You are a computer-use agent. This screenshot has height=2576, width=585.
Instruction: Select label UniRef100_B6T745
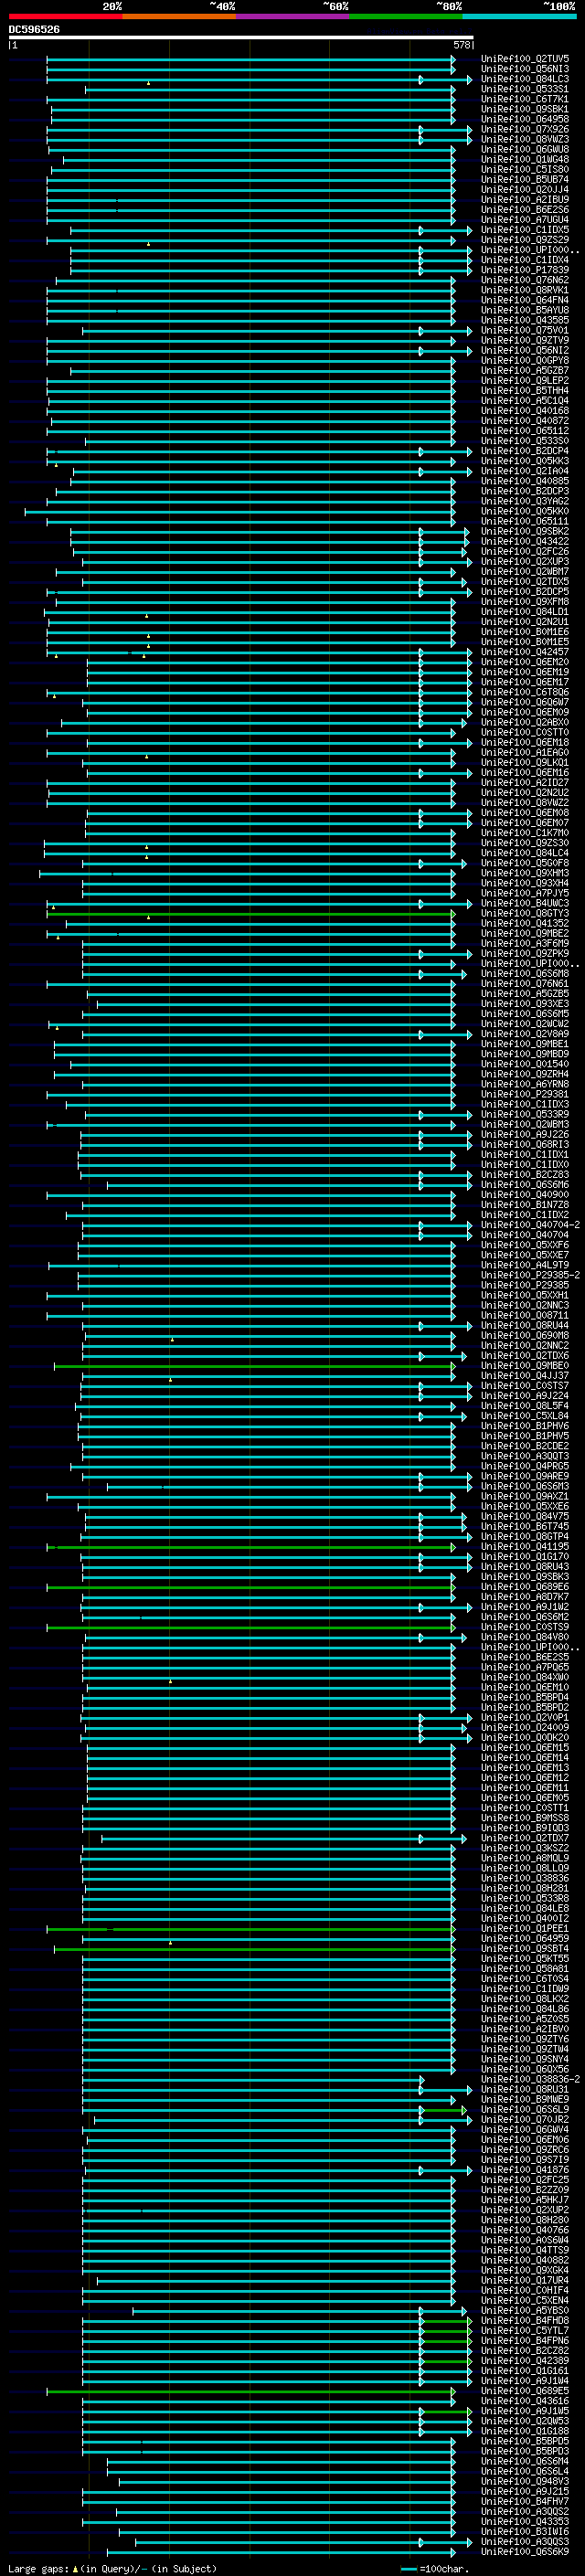pos(525,1526)
